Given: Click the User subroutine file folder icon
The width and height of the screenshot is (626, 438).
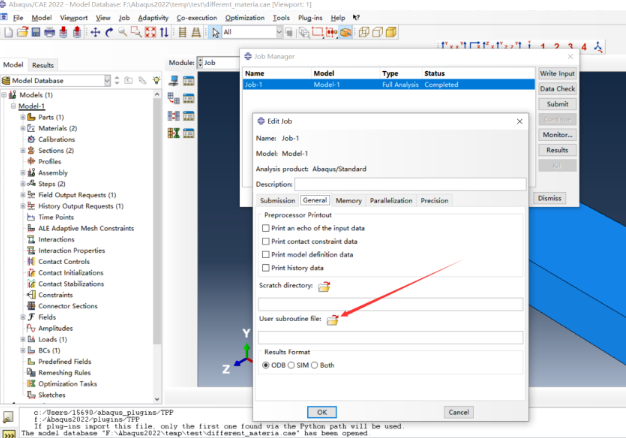Looking at the screenshot, I should [333, 319].
